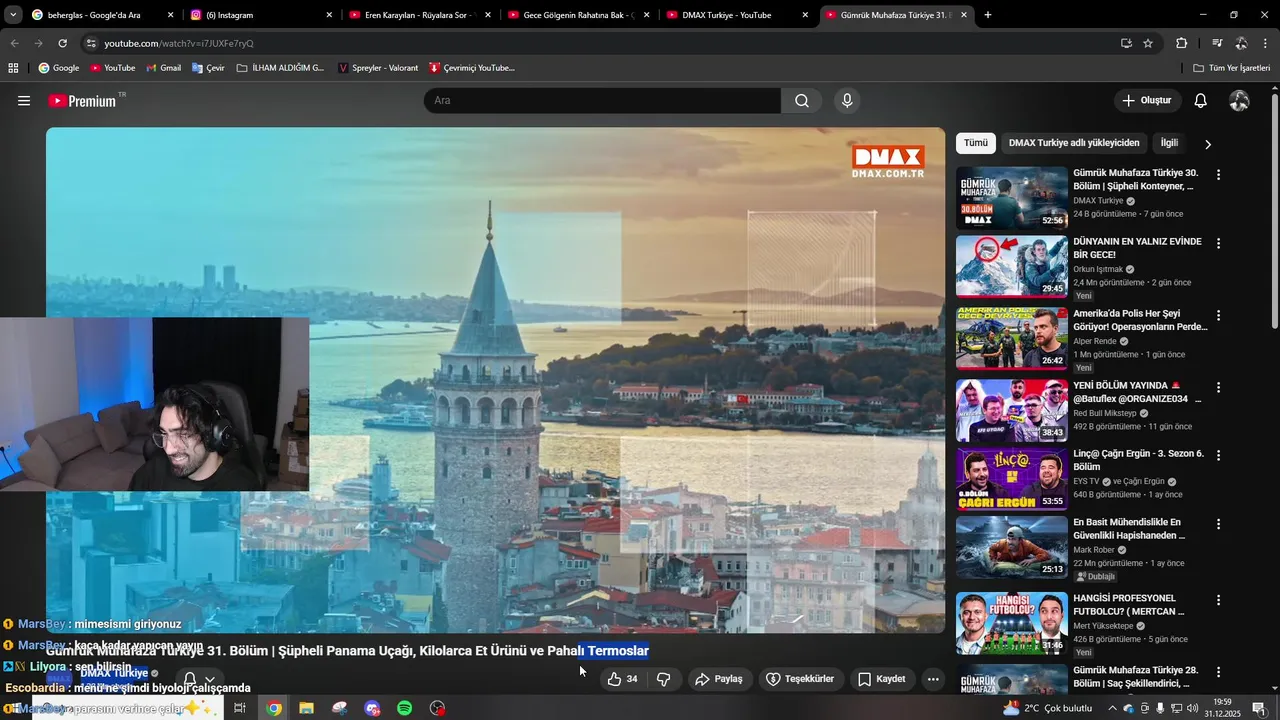Open Gümrük Muhafaza 30. Bölüm thumbnail

pos(1012,198)
